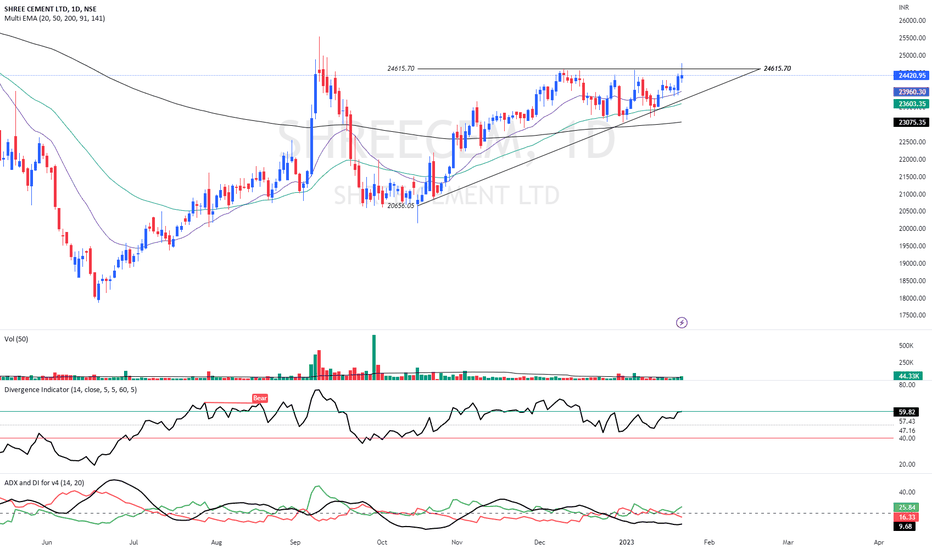Click the ADX value label 9.68
The width and height of the screenshot is (932, 550).
pyautogui.click(x=906, y=526)
